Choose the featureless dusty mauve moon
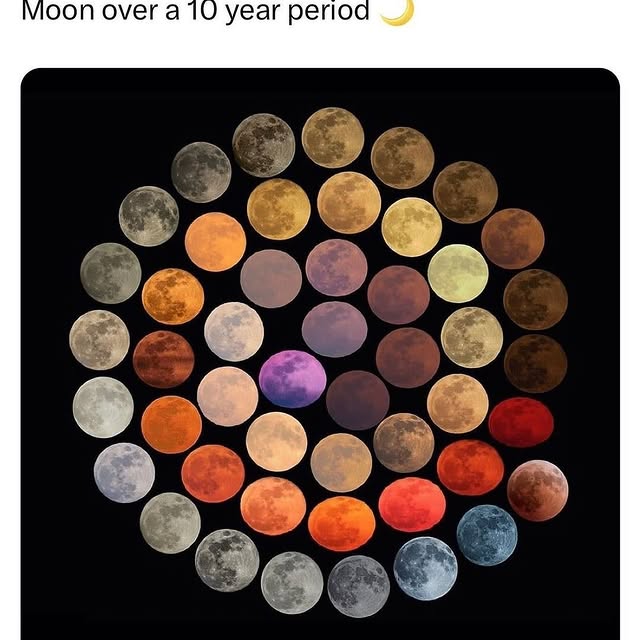 tap(271, 278)
